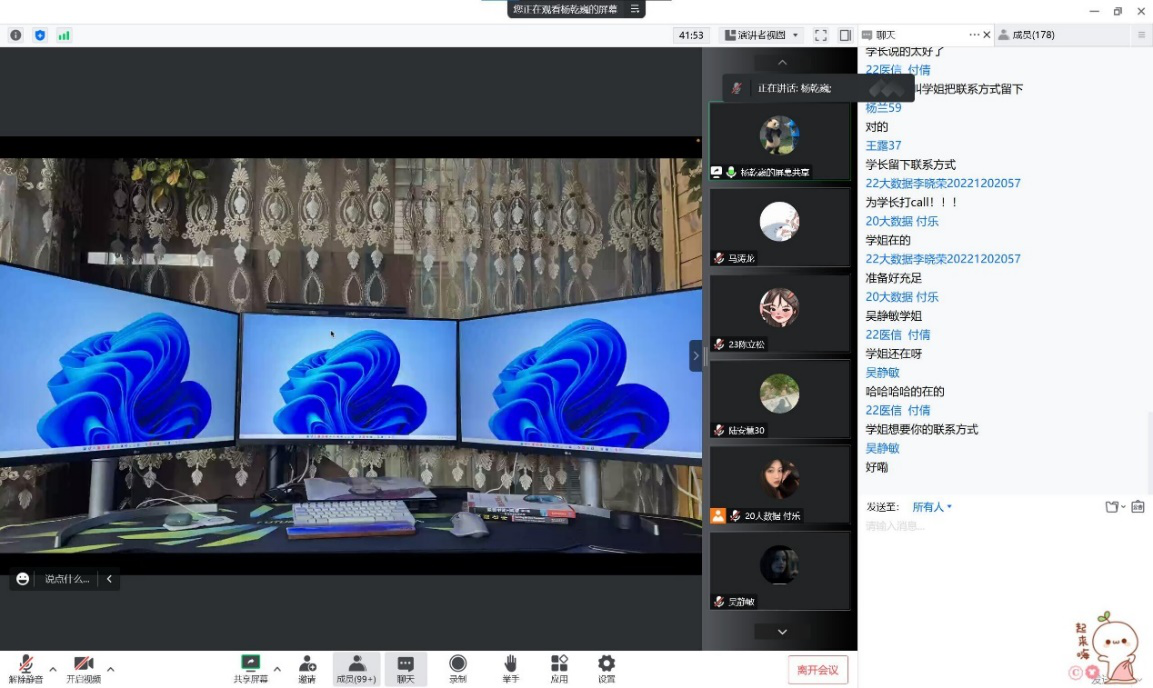Toggle the 成员(99+) members panel

coord(356,669)
